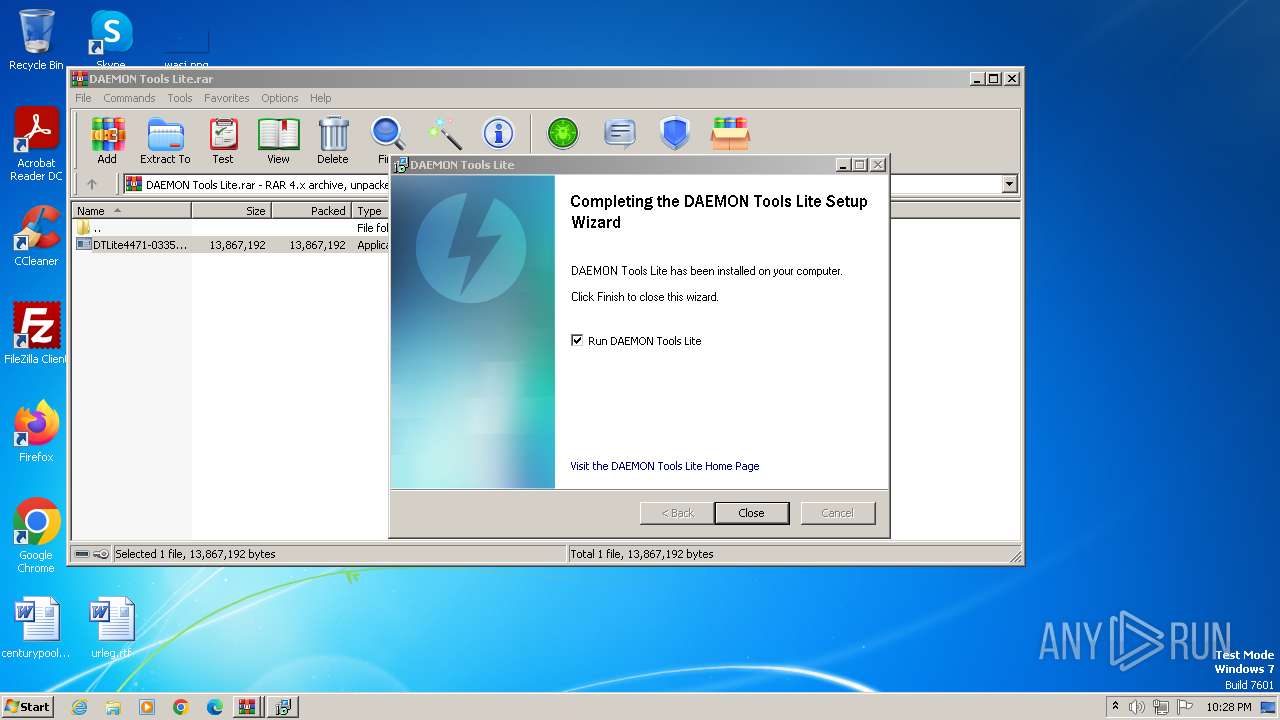
Task: Open the Favorites menu
Action: pos(227,98)
